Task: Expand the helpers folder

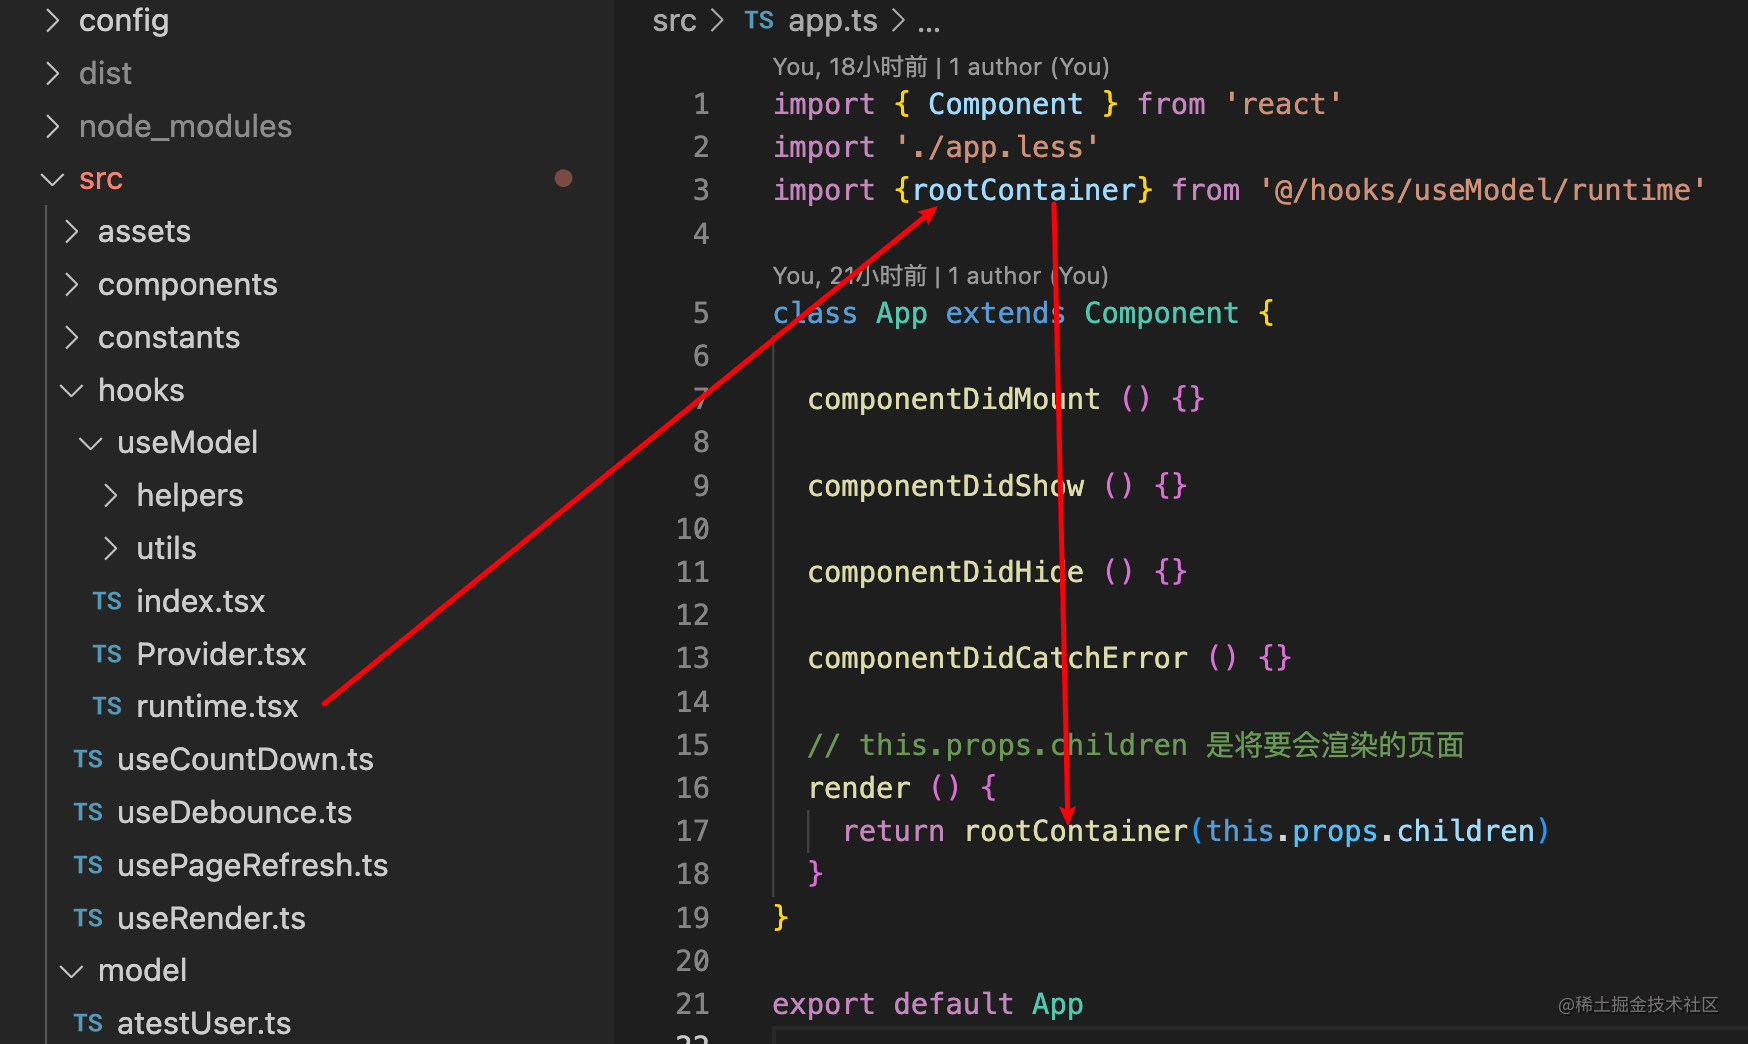Action: (110, 496)
